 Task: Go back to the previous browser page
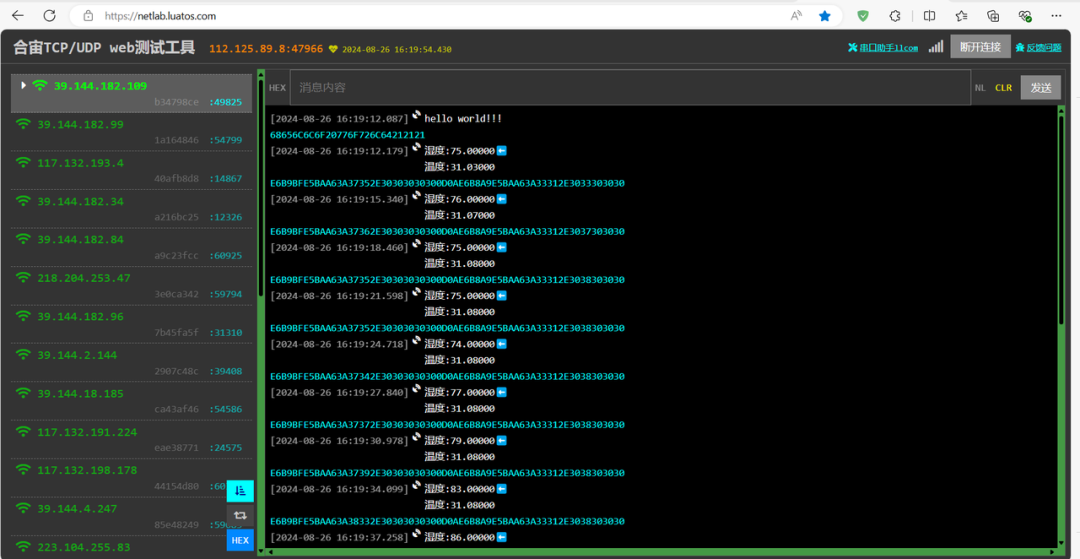tap(18, 15)
